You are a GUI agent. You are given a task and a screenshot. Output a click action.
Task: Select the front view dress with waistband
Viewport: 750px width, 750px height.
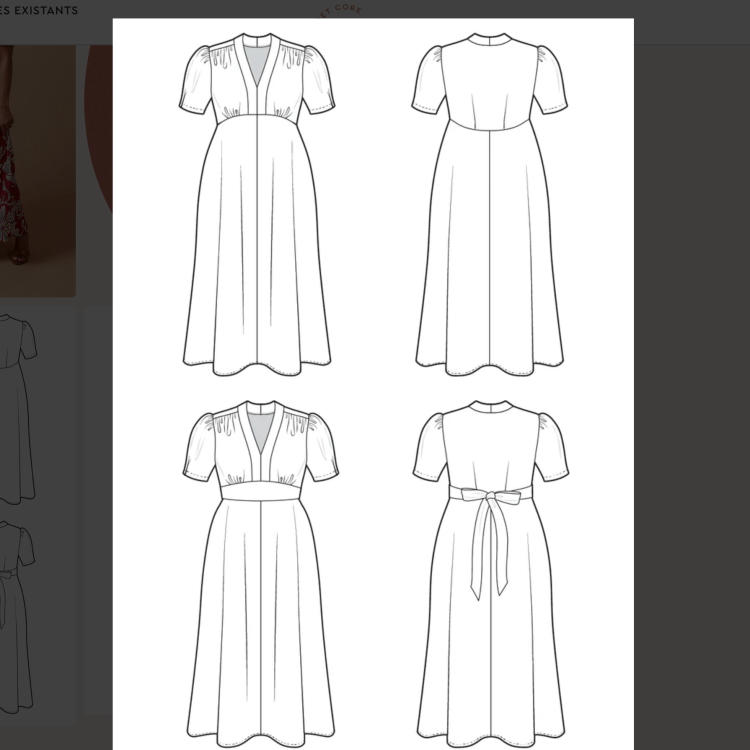(260, 600)
